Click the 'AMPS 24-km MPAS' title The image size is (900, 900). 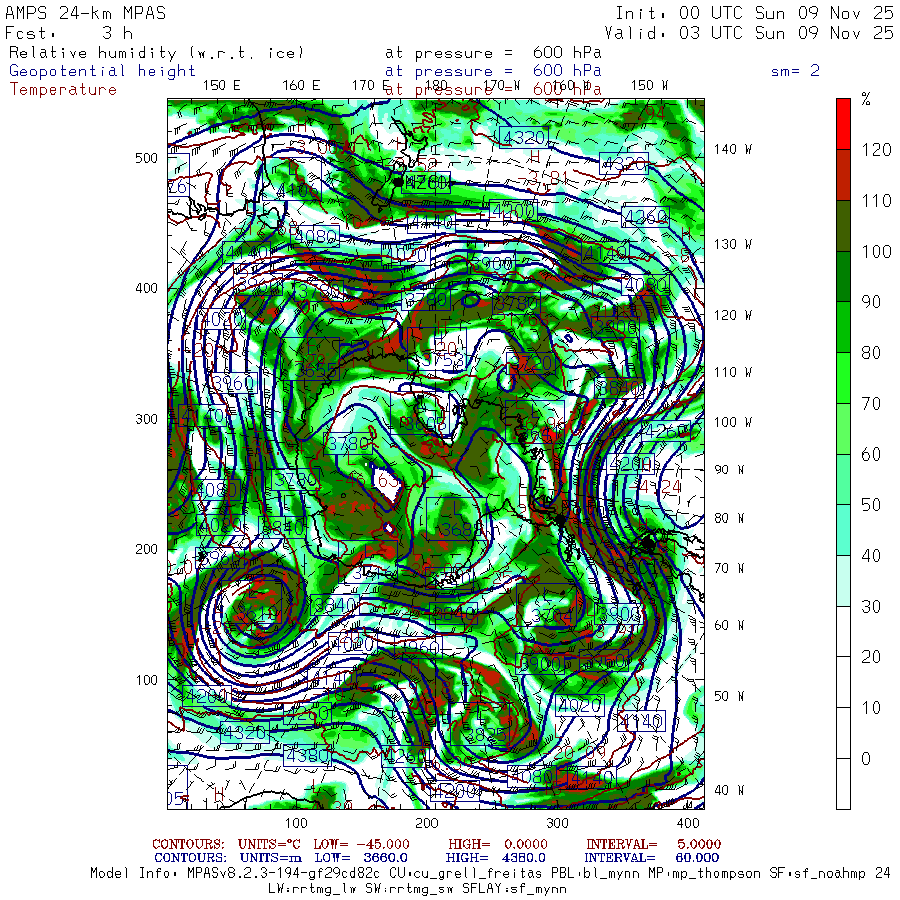coord(86,14)
